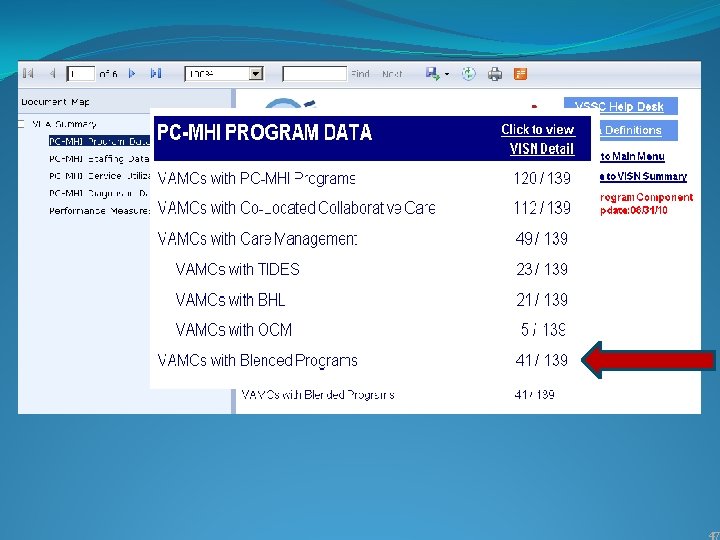The image size is (720, 540).
Task: Select PC-MHI Staffing Data in document map
Action: [x=99, y=159]
